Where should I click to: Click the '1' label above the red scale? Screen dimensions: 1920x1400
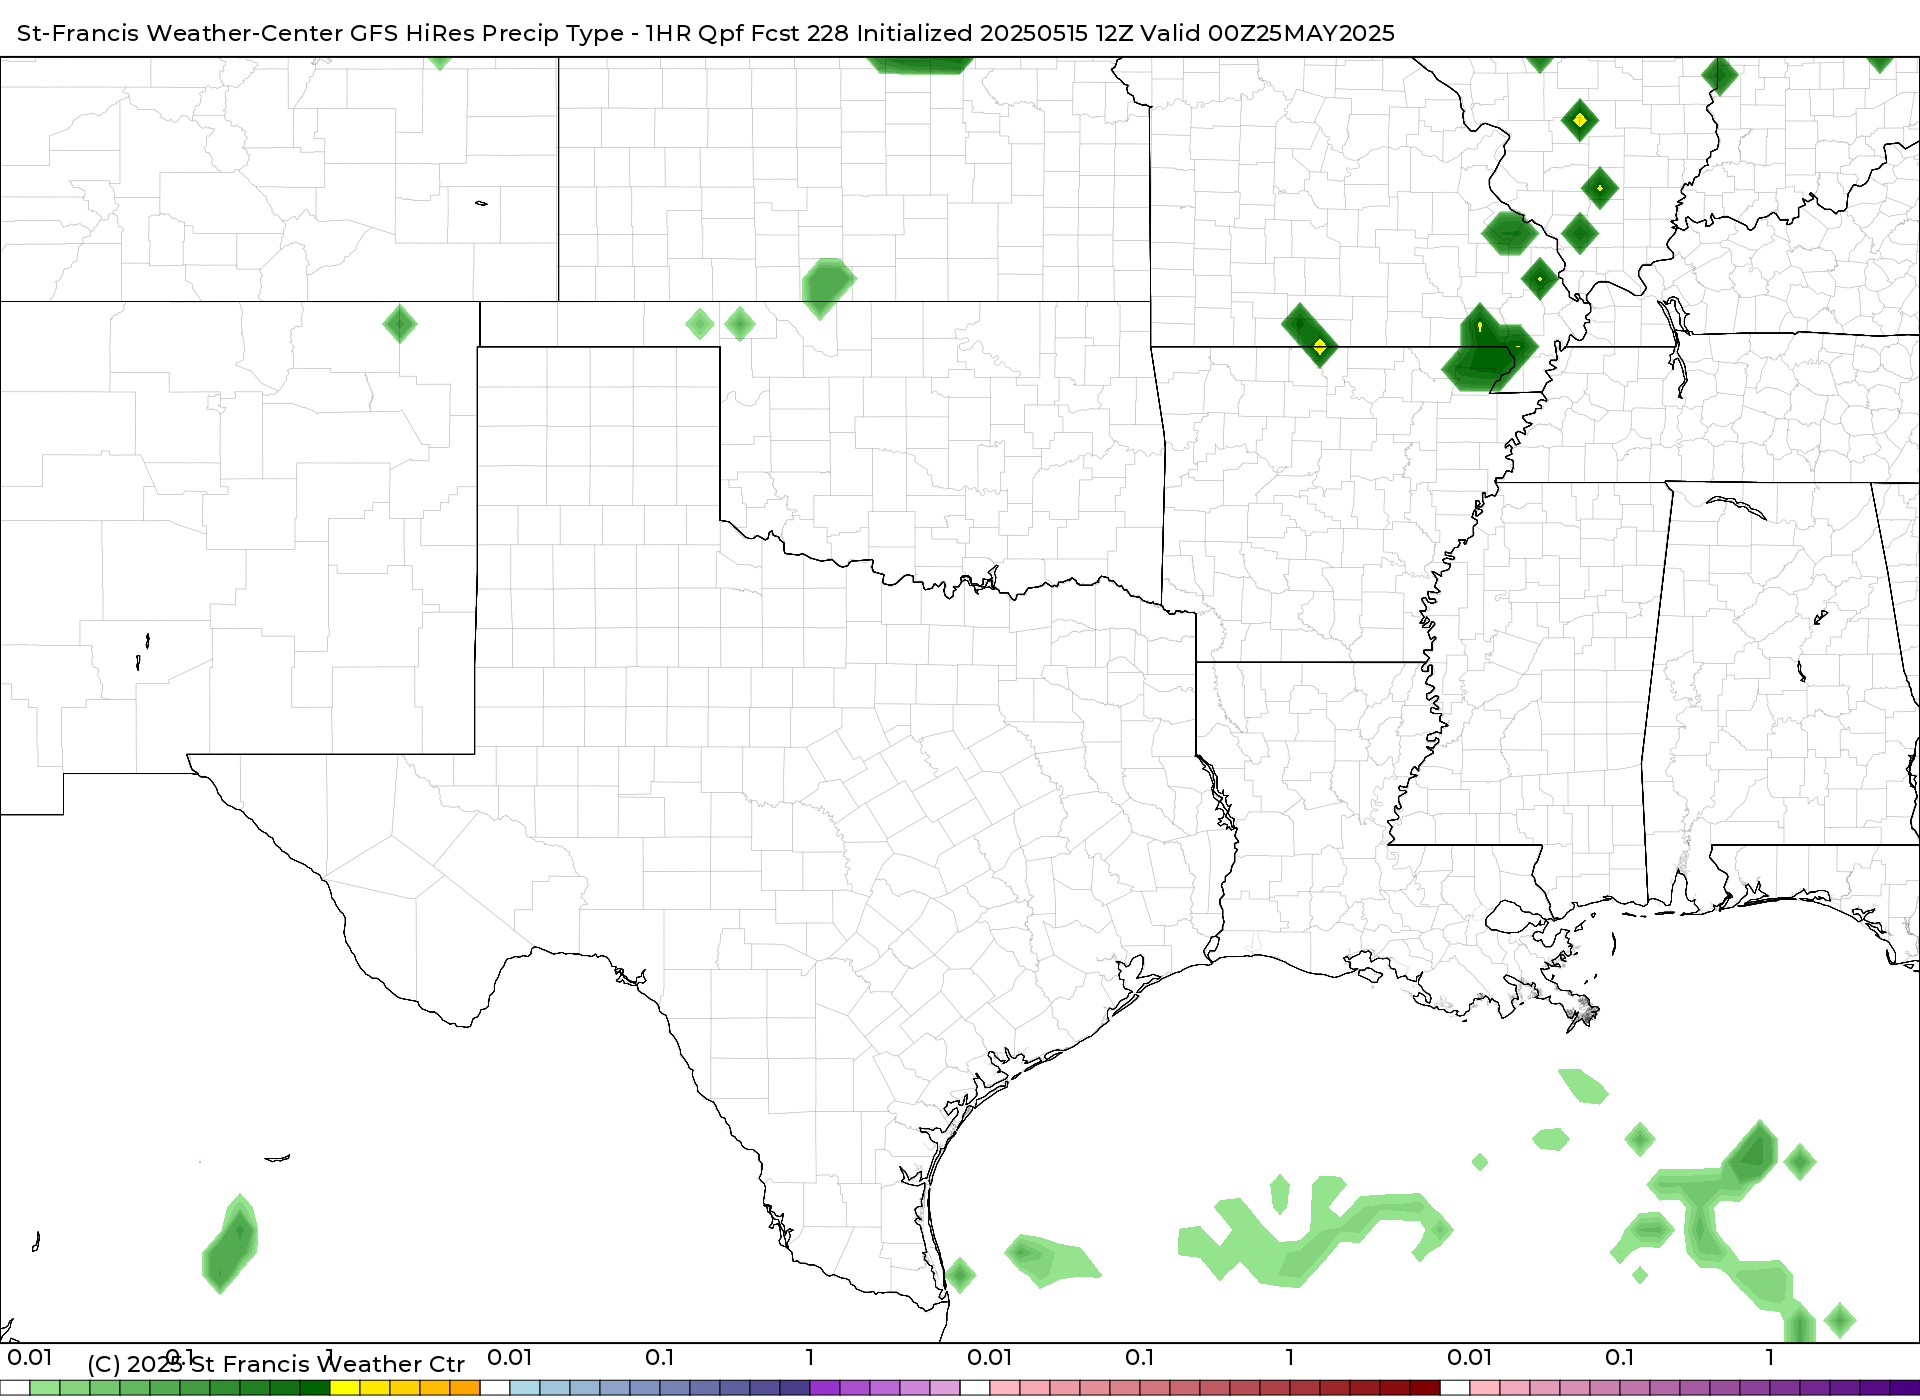[x=1290, y=1358]
